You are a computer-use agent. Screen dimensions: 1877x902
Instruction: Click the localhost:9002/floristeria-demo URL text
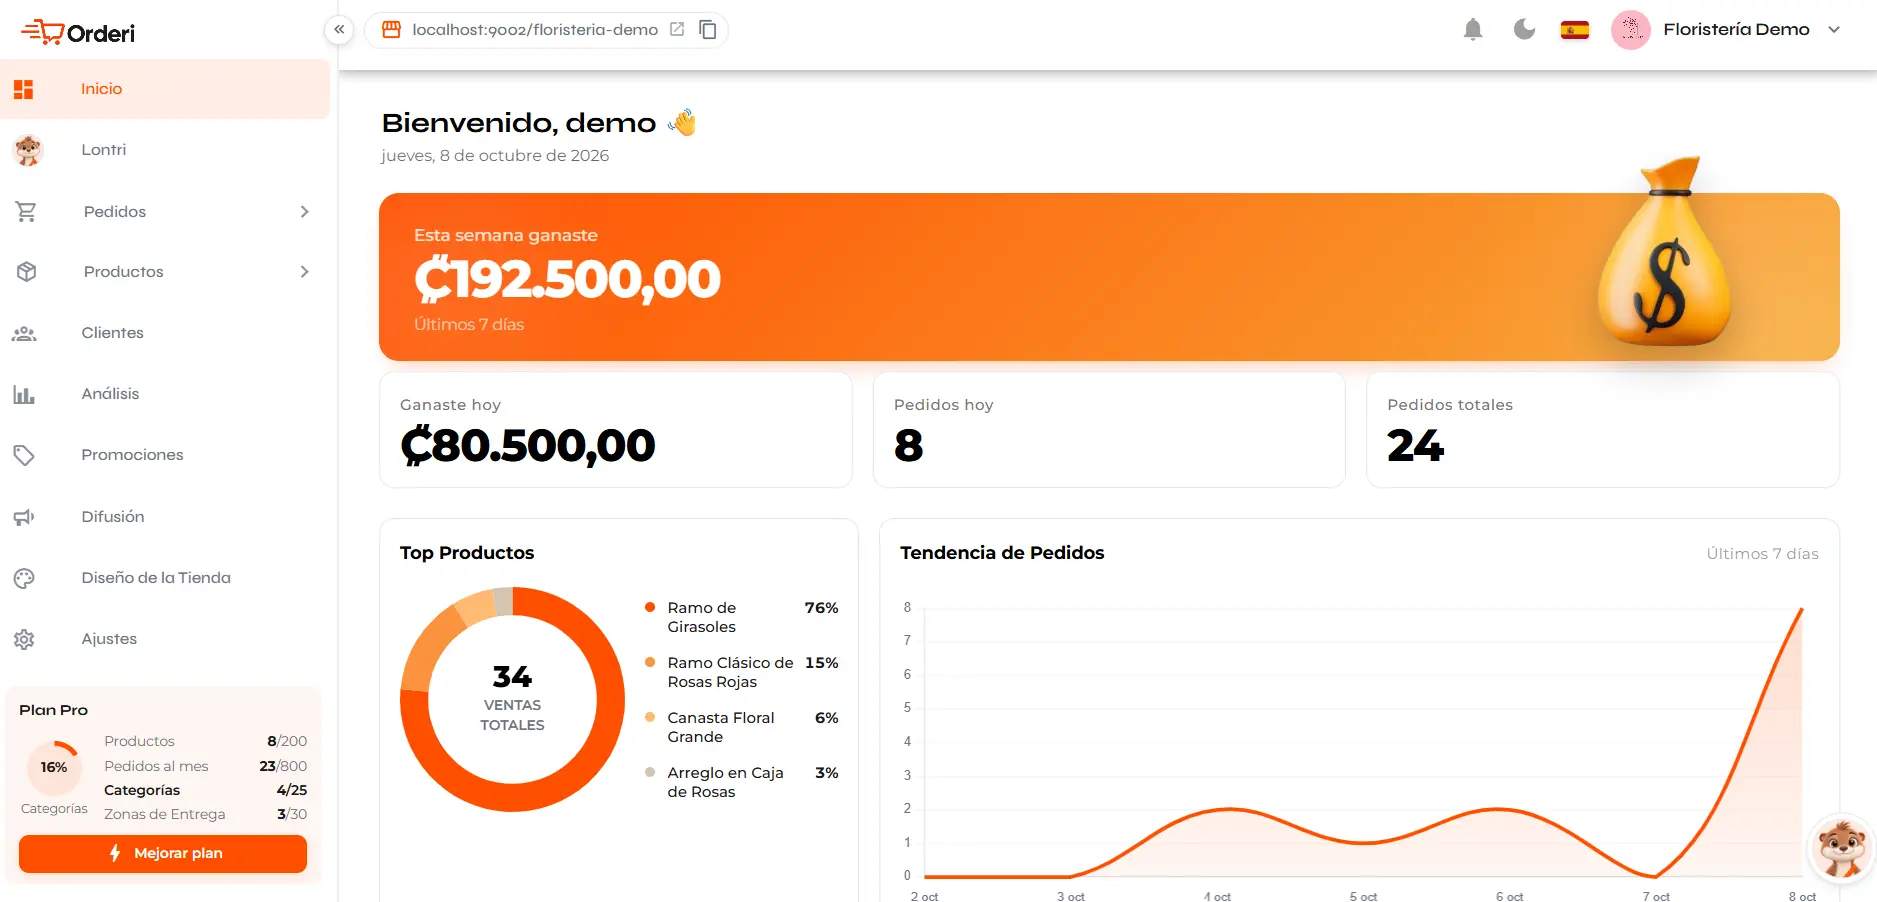[535, 30]
